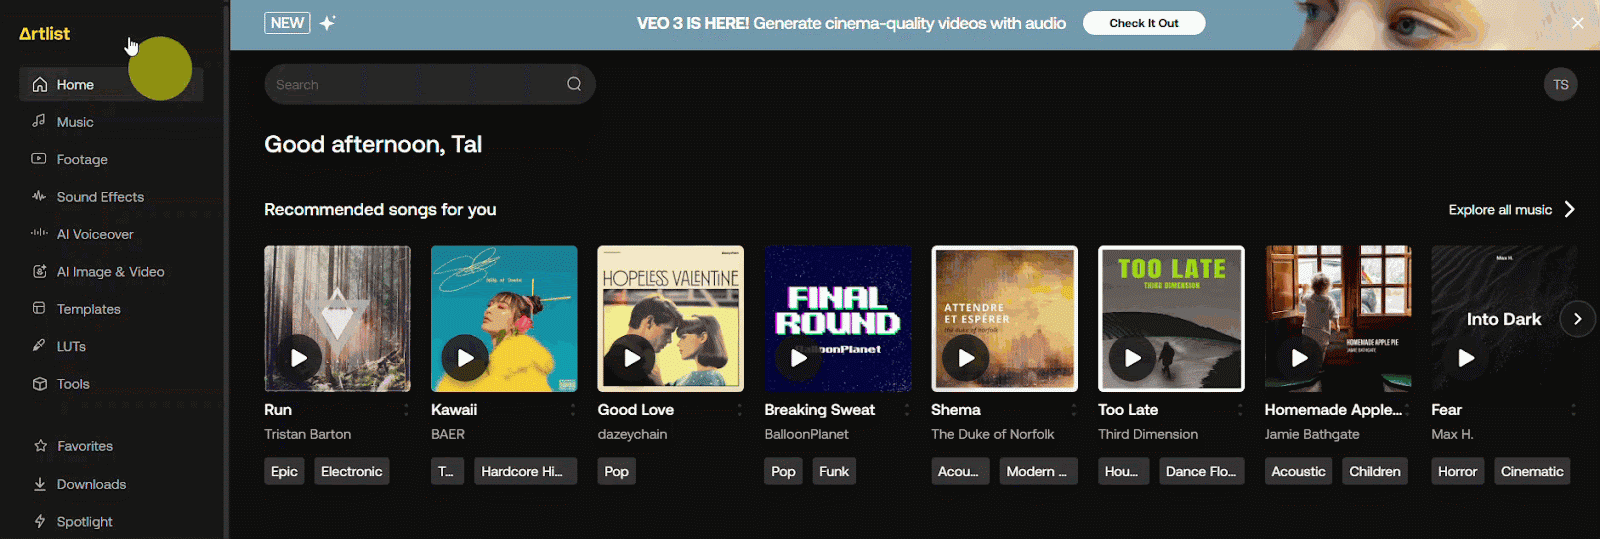Click the AI Voiceover icon
Image resolution: width=1600 pixels, height=539 pixels.
(x=39, y=233)
